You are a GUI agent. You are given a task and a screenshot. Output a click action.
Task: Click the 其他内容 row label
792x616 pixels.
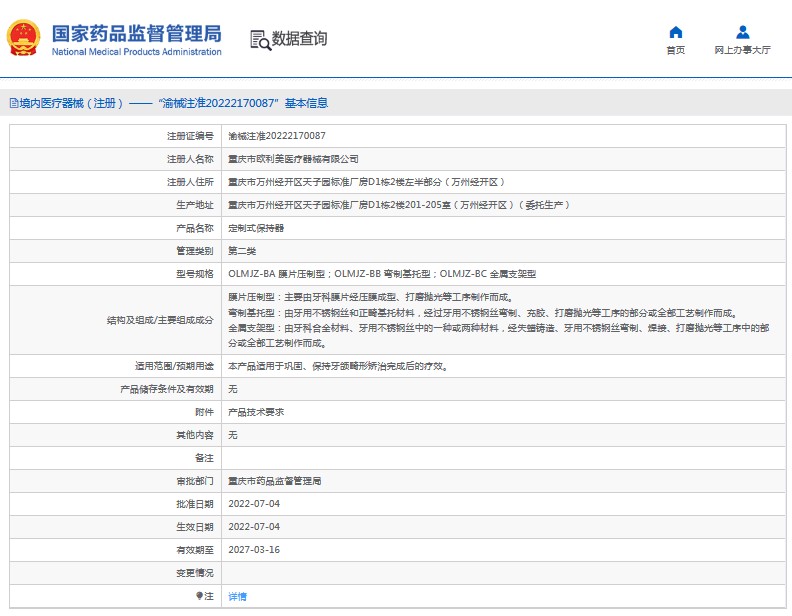(x=194, y=435)
